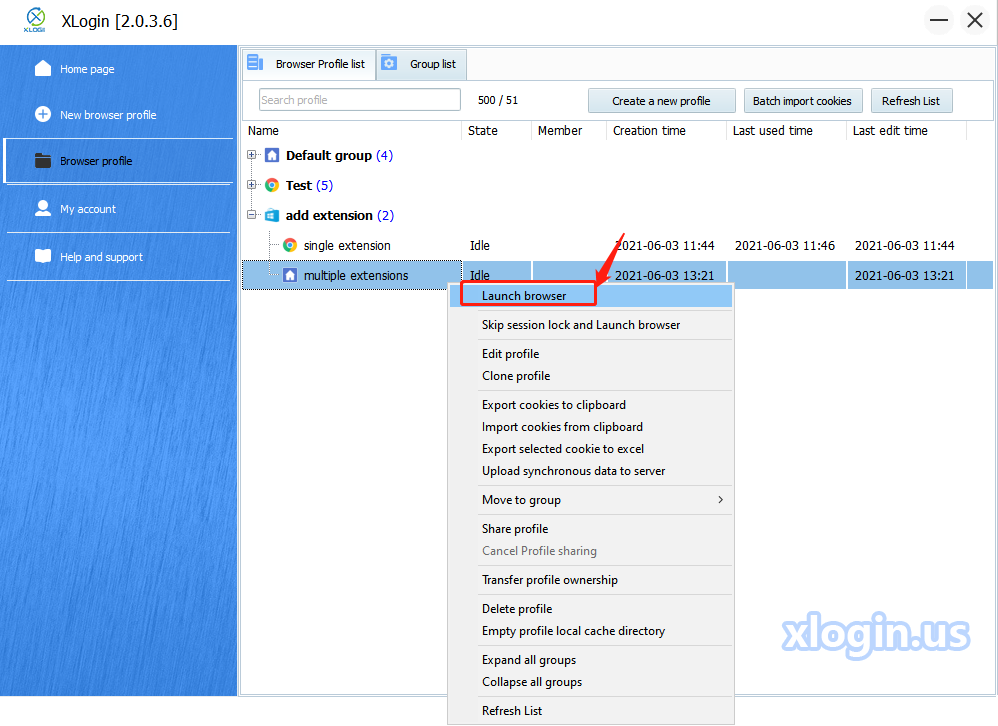Minimize the XLogin window
998x726 pixels.
[x=939, y=20]
